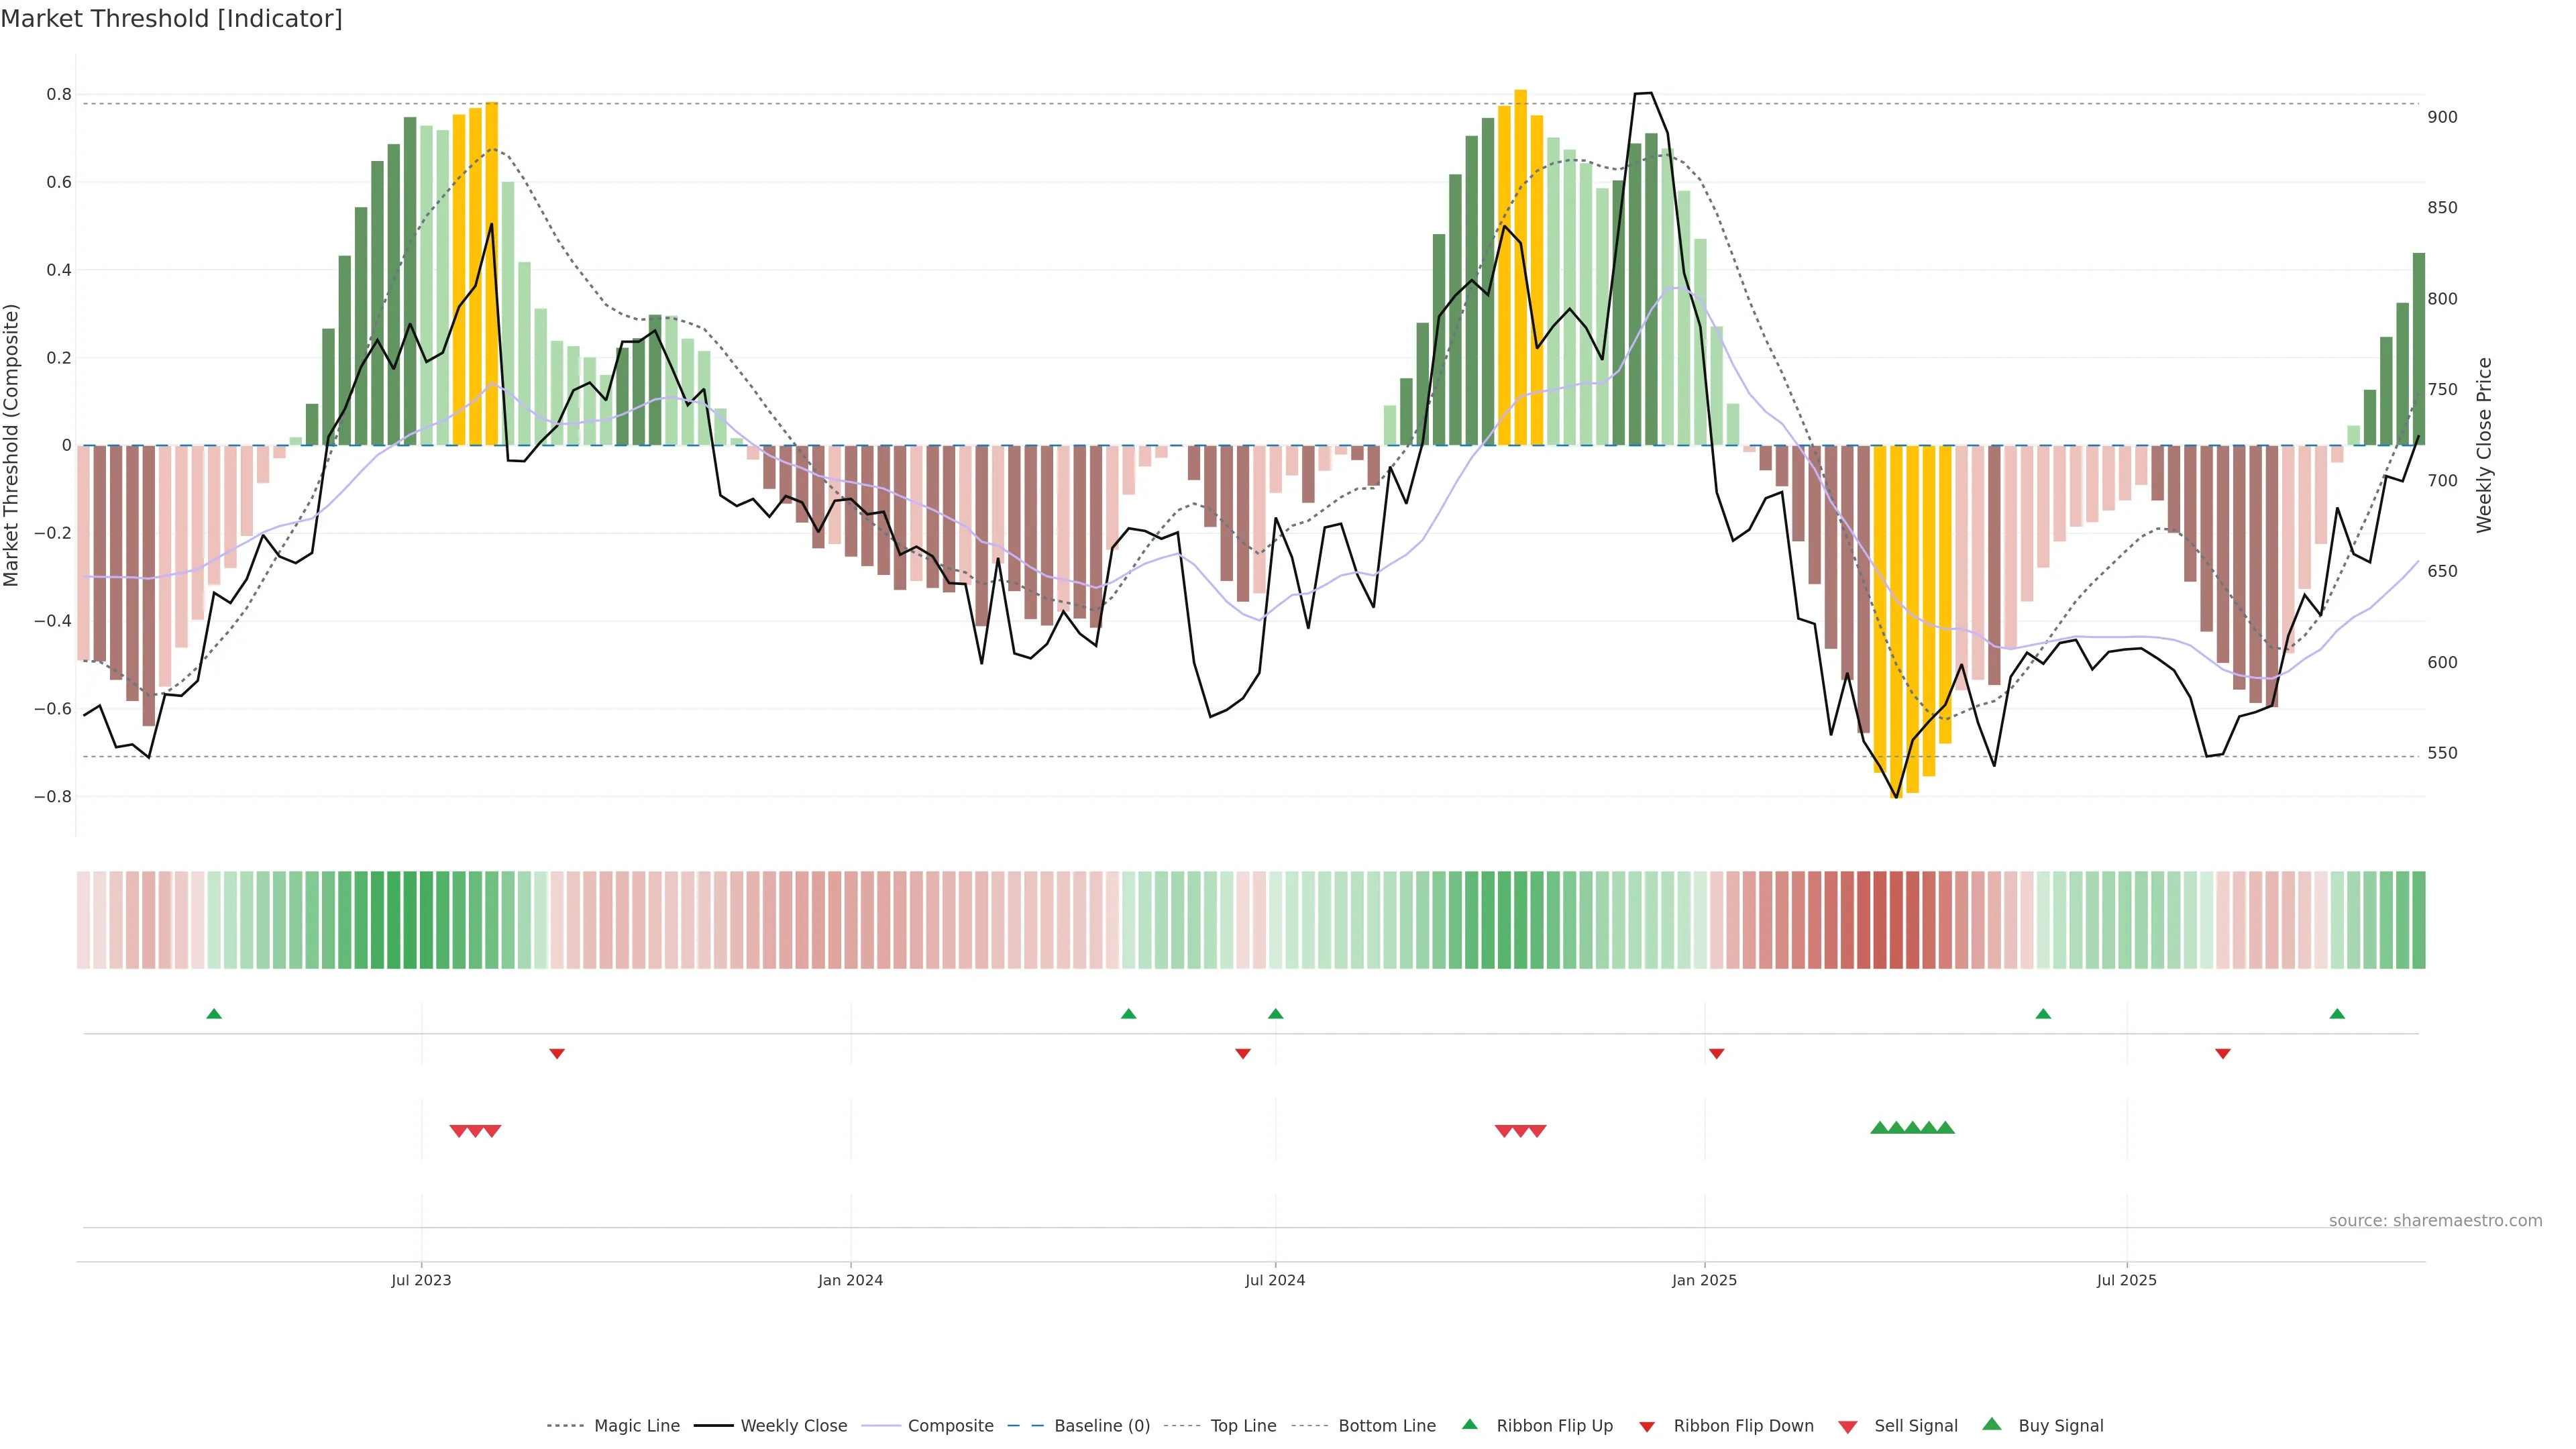Click the Sell Signal legend triangle icon
The width and height of the screenshot is (2576, 1449).
coord(1848,1426)
